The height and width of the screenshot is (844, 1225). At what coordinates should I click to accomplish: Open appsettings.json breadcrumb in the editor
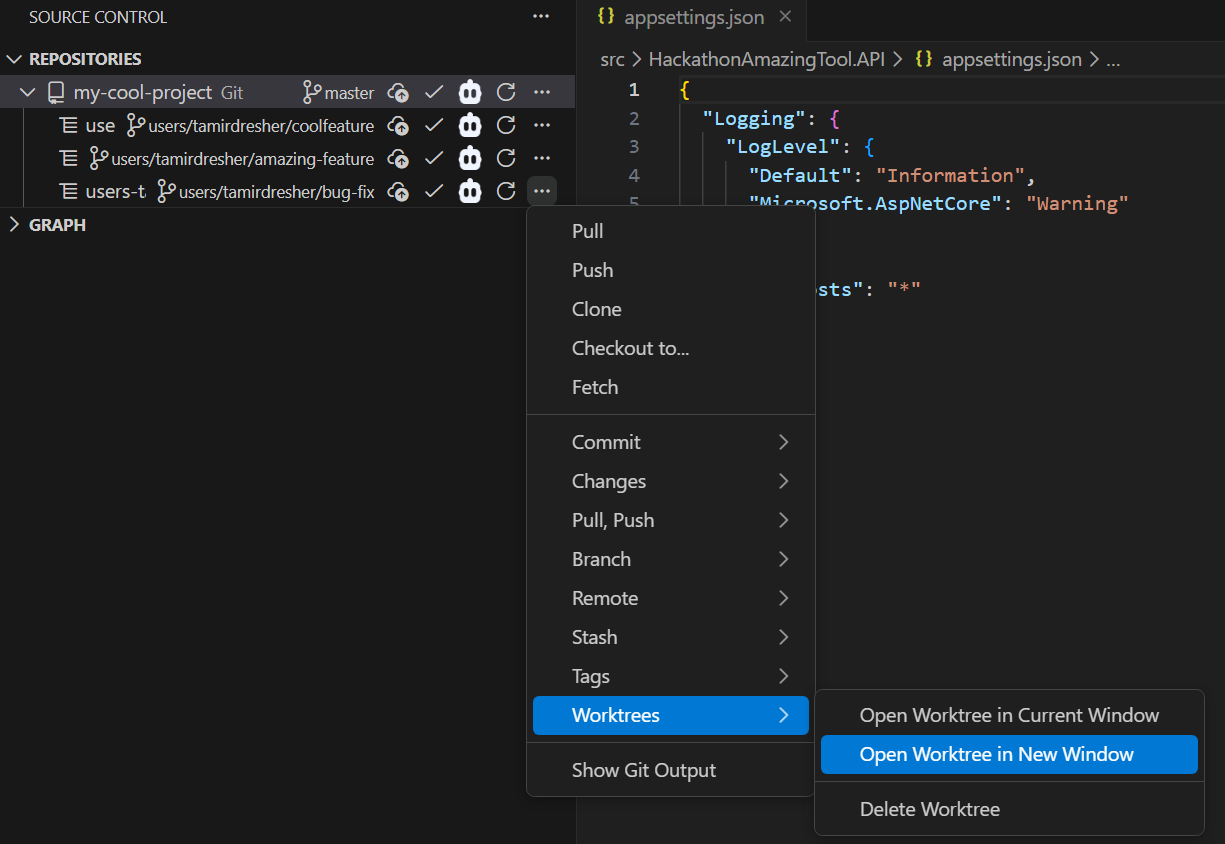(1011, 59)
